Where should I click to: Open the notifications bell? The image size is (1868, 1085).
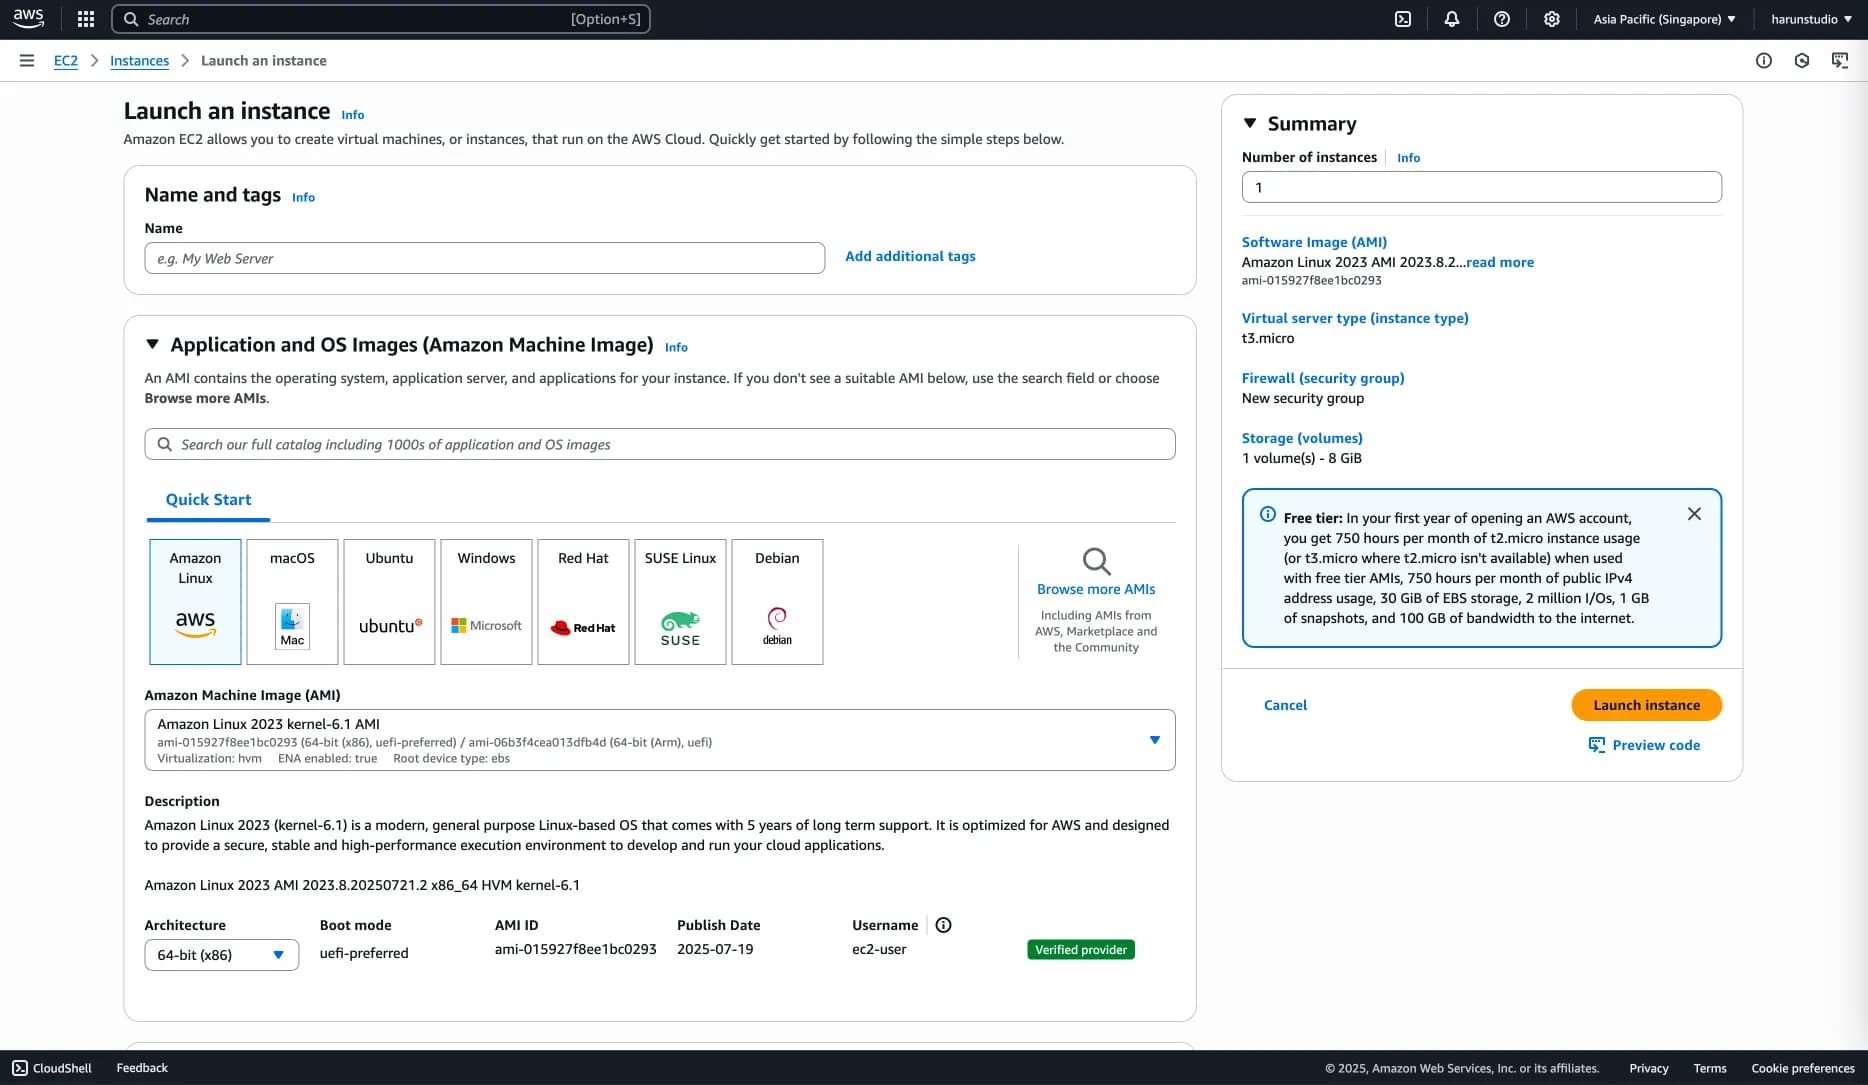coord(1452,19)
